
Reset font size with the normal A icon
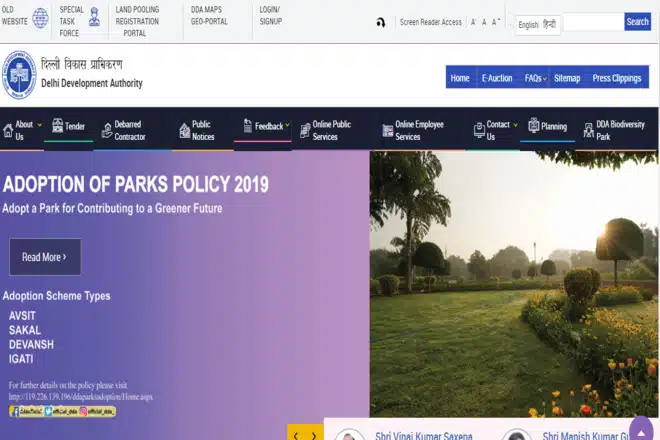click(484, 22)
